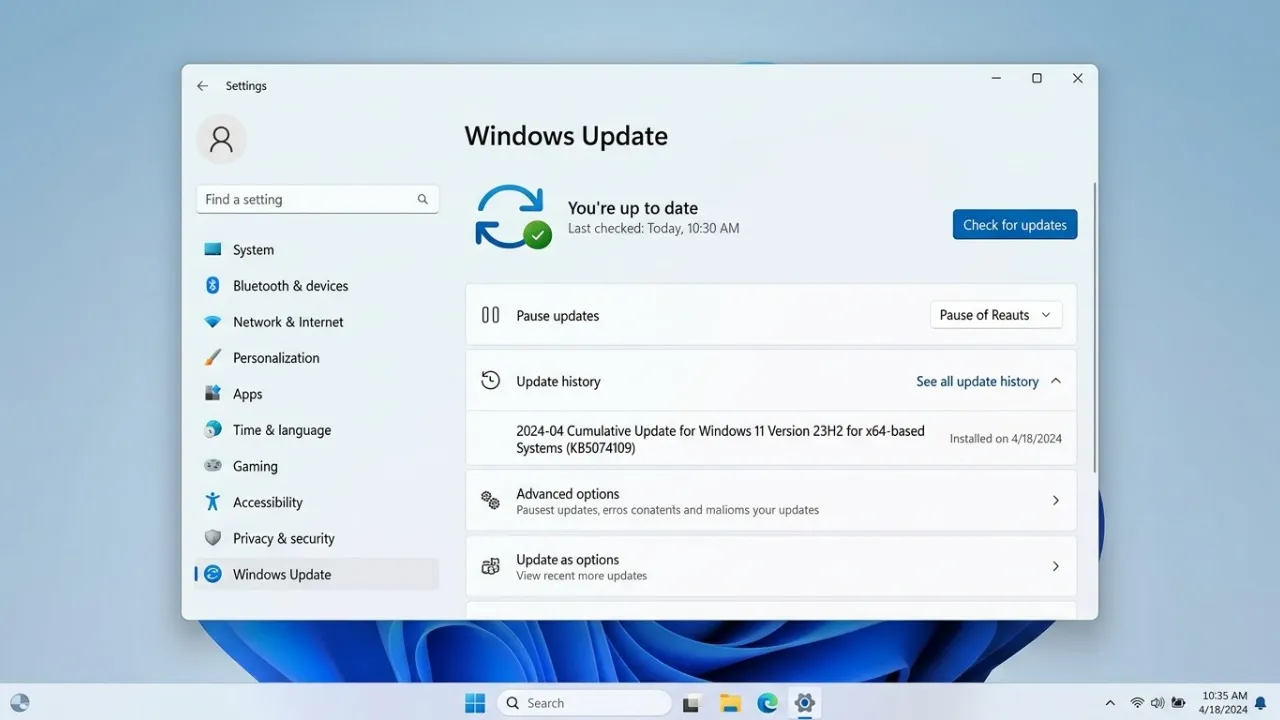This screenshot has height=720, width=1280.
Task: Show hidden icons in system tray
Action: pos(1110,703)
